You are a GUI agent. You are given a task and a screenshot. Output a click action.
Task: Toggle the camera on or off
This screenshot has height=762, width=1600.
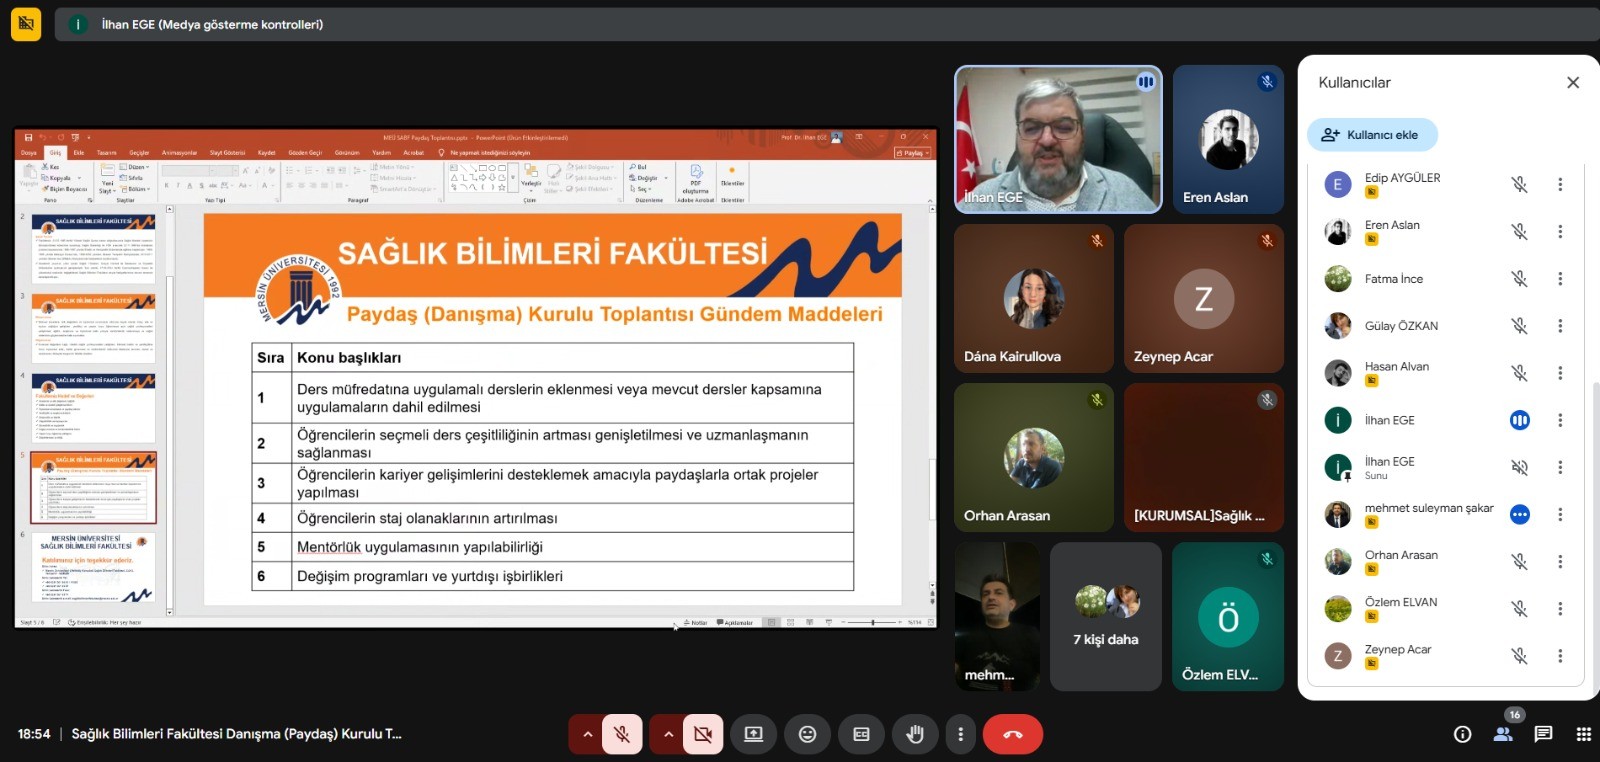703,735
